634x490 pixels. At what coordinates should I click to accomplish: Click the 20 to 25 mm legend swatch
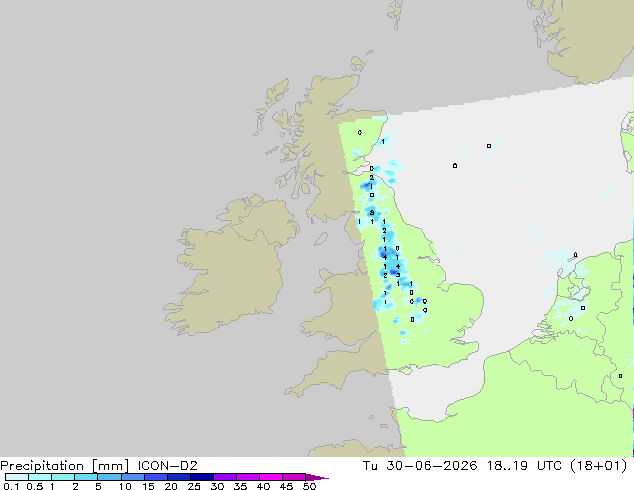pyautogui.click(x=179, y=477)
